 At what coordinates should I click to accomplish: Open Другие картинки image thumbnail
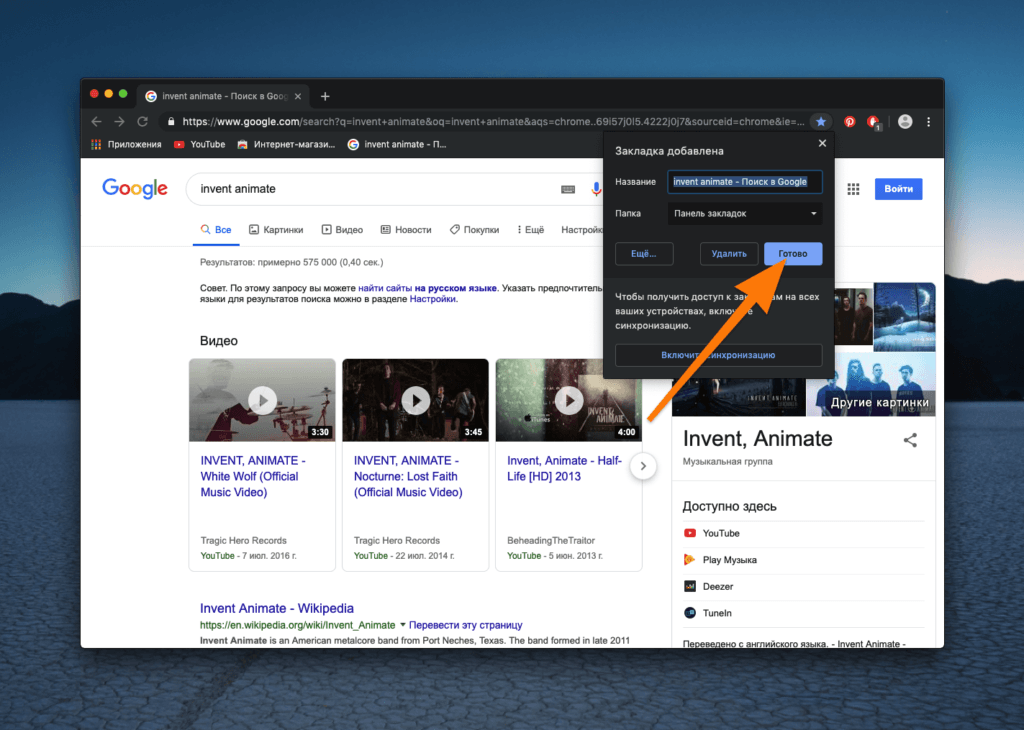click(871, 385)
